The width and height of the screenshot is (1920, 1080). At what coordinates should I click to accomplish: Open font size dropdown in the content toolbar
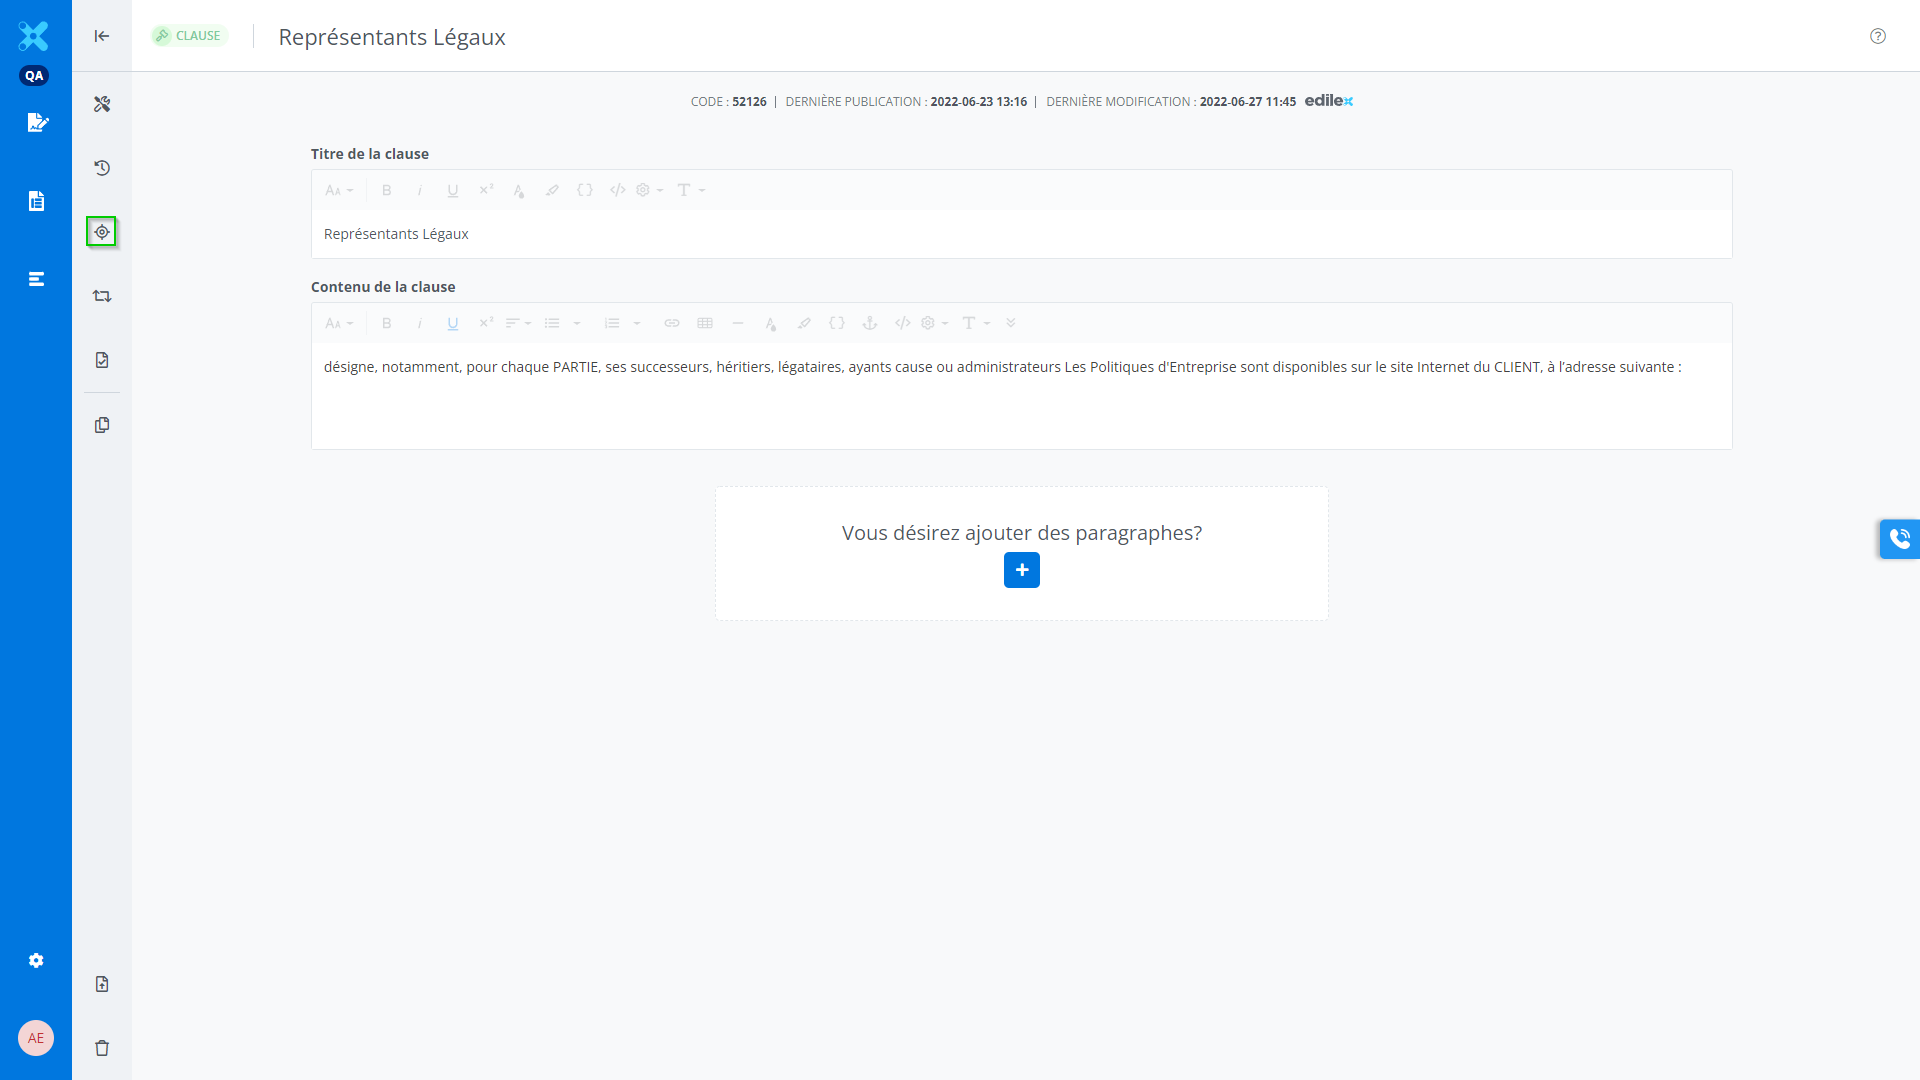click(339, 323)
